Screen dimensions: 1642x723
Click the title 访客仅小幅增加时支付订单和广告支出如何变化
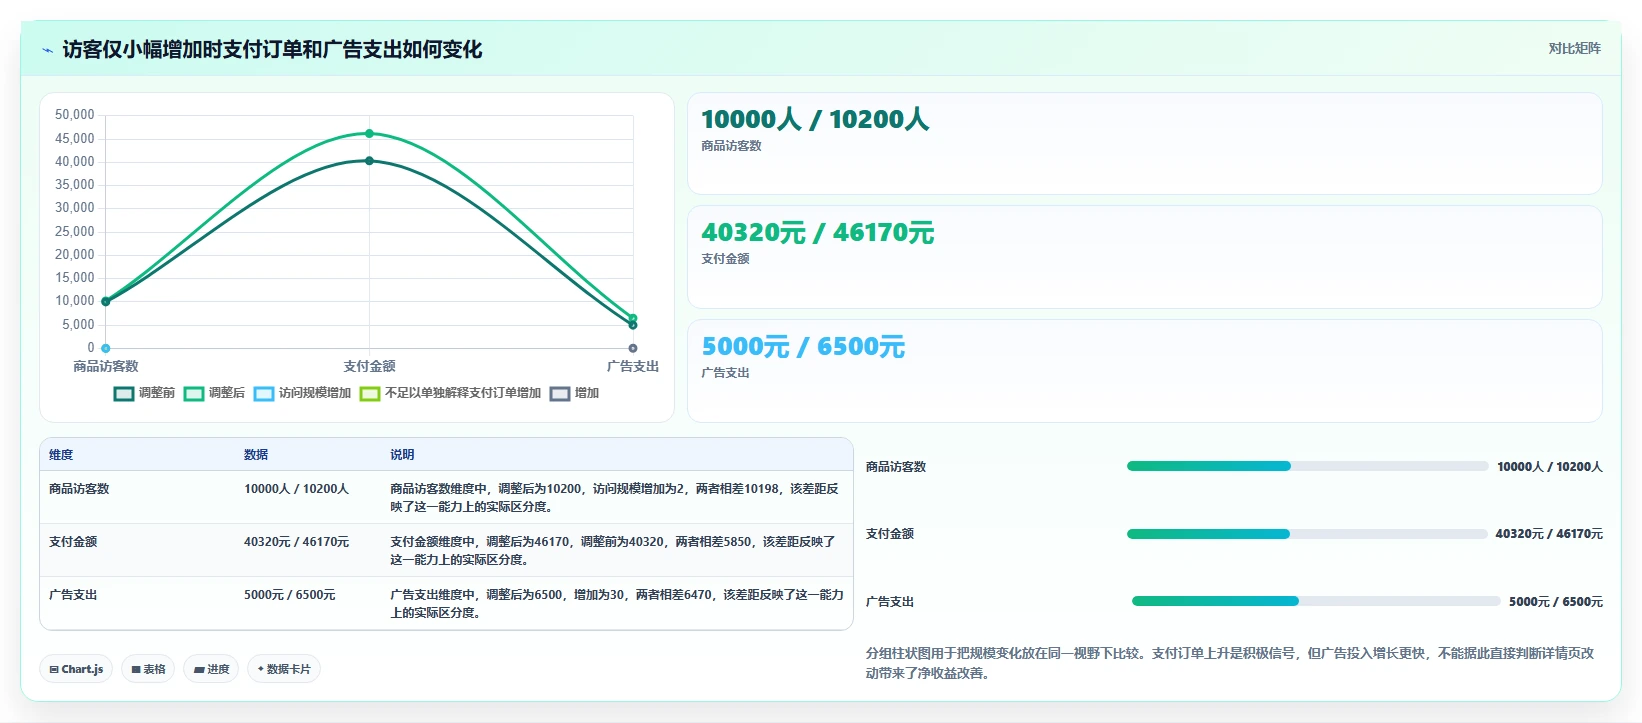[x=272, y=50]
